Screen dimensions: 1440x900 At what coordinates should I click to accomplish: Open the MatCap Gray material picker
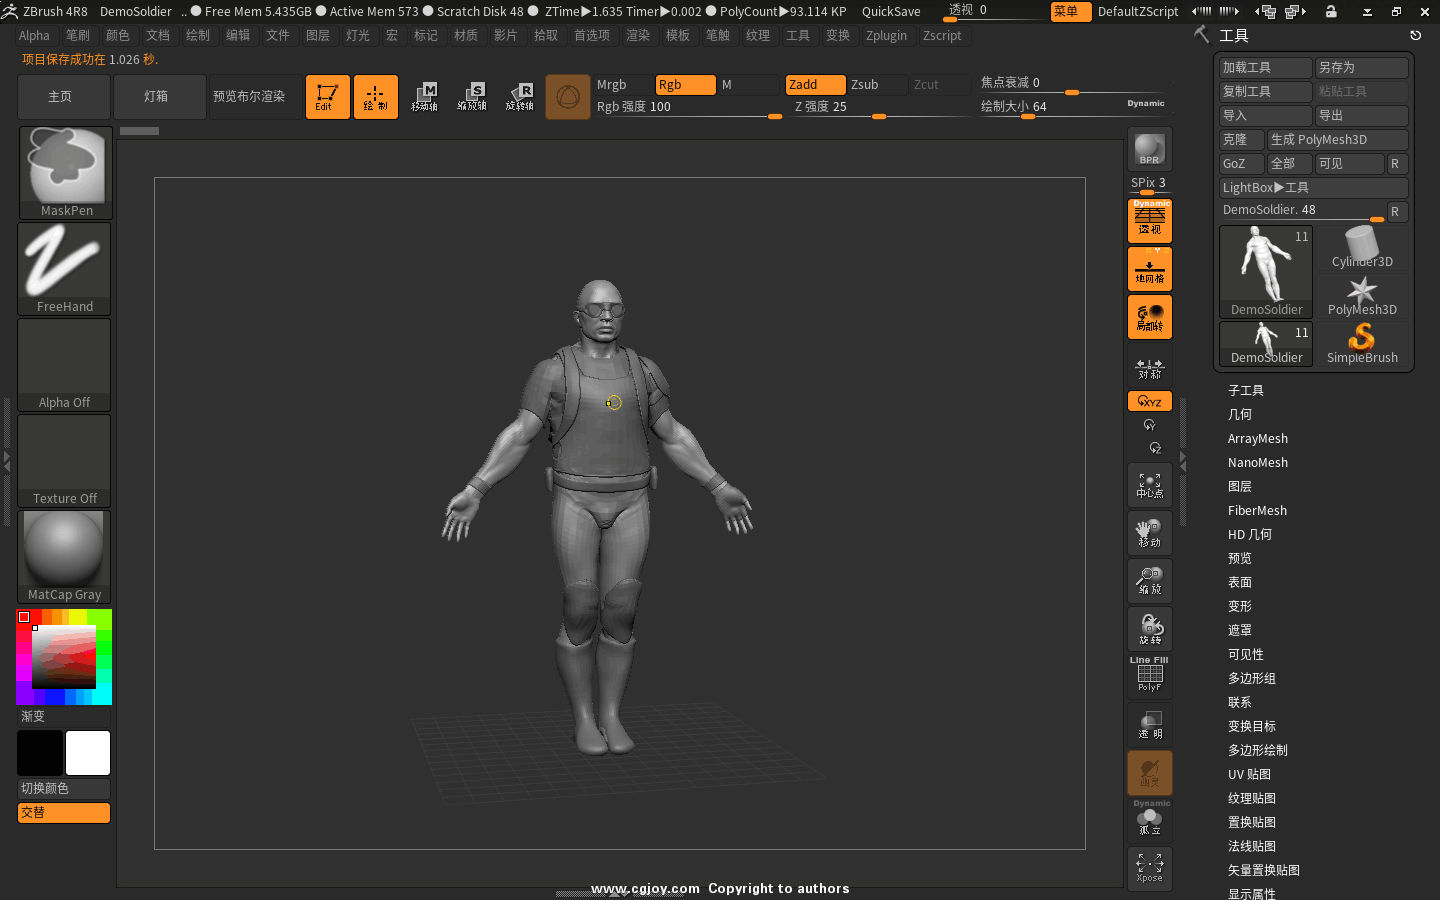(65, 556)
